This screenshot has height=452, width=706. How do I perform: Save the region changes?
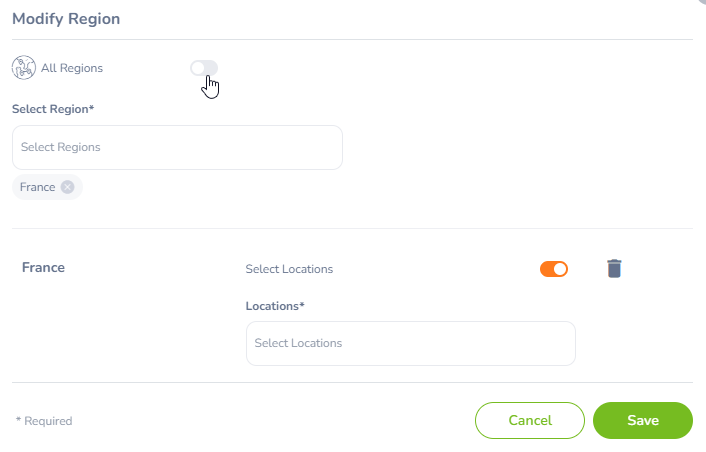click(x=643, y=420)
